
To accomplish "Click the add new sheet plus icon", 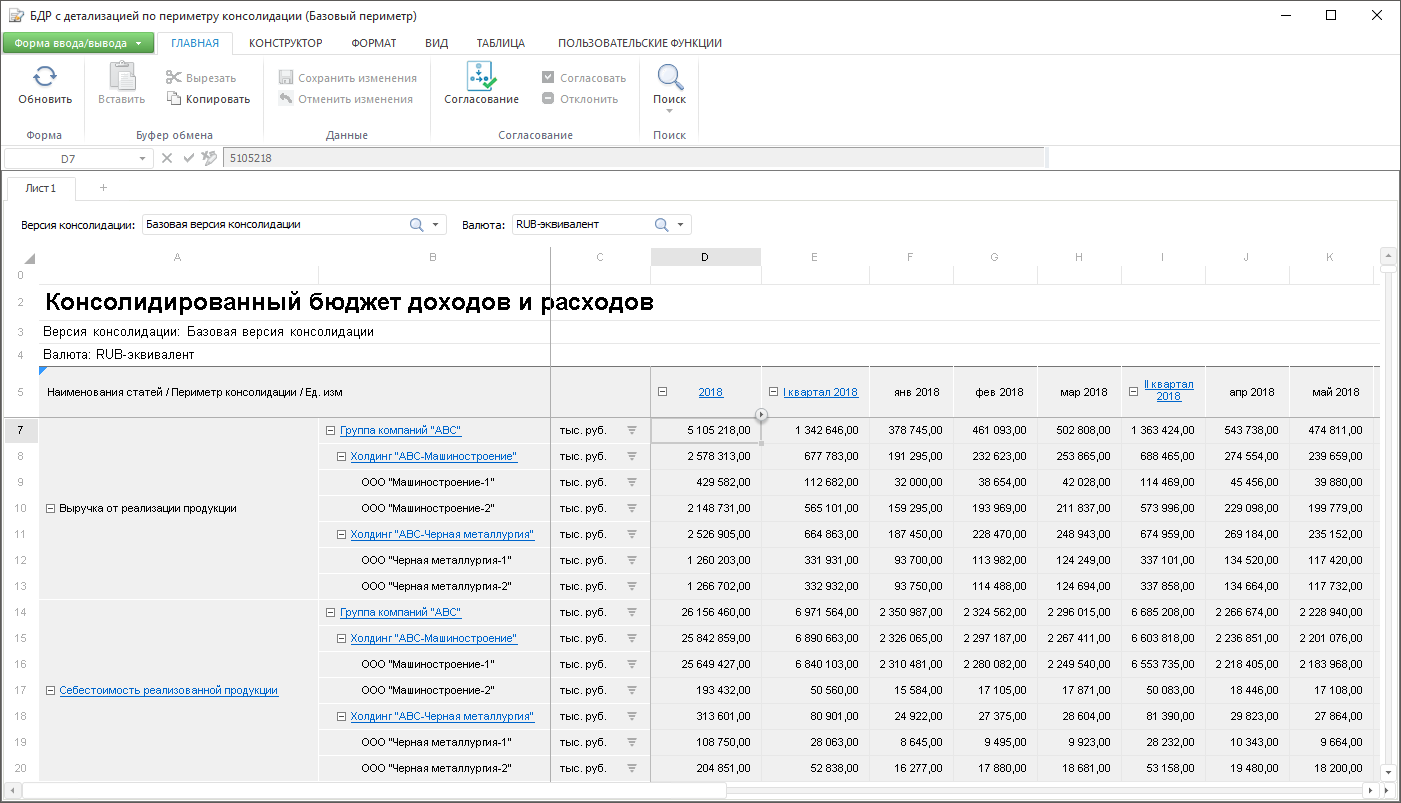I will click(x=103, y=188).
